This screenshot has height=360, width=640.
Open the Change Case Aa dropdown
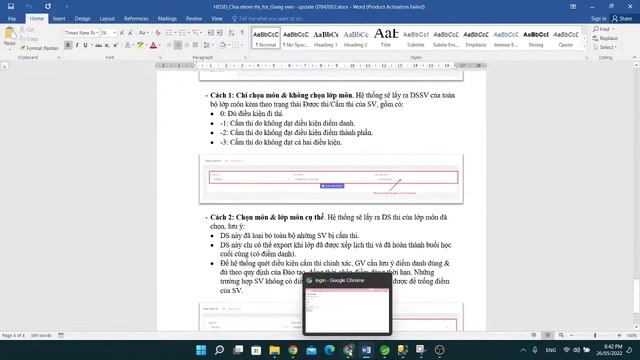click(143, 33)
